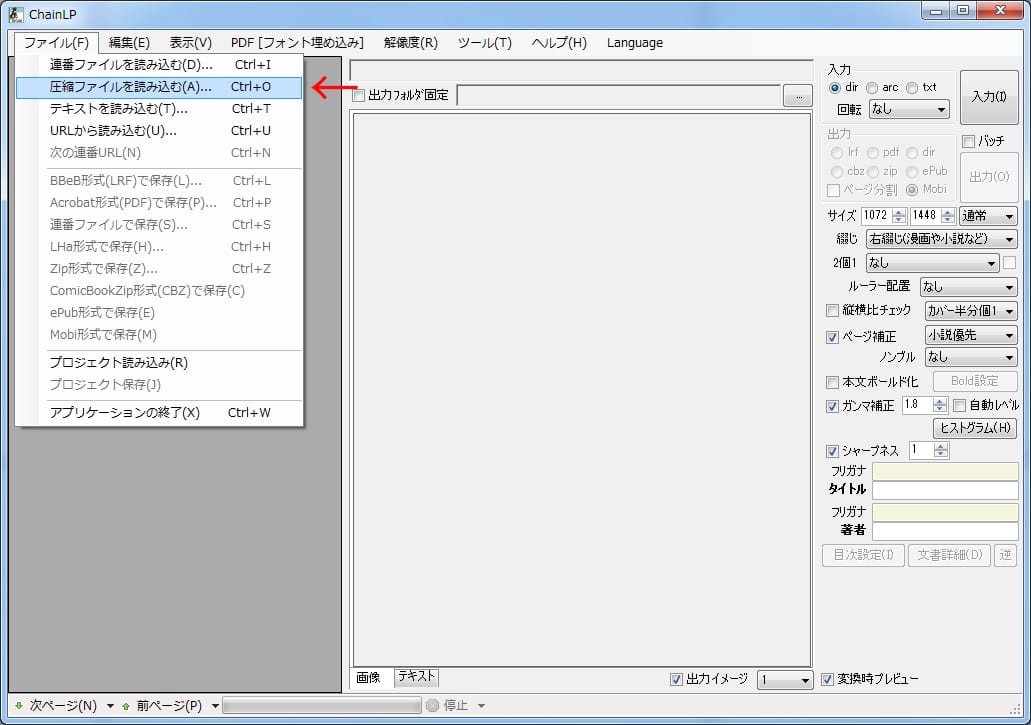The width and height of the screenshot is (1031, 725).
Task: Select 圧縮ファイルを読み込む from the file menu
Action: [130, 89]
